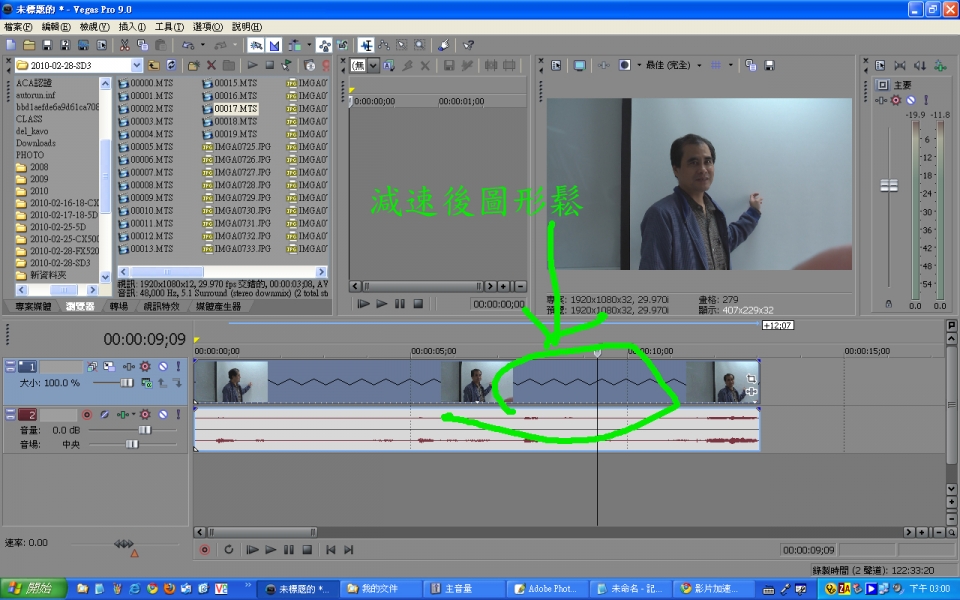Viewport: 960px width, 600px height.
Task: Click the timeline Record button
Action: click(x=205, y=549)
